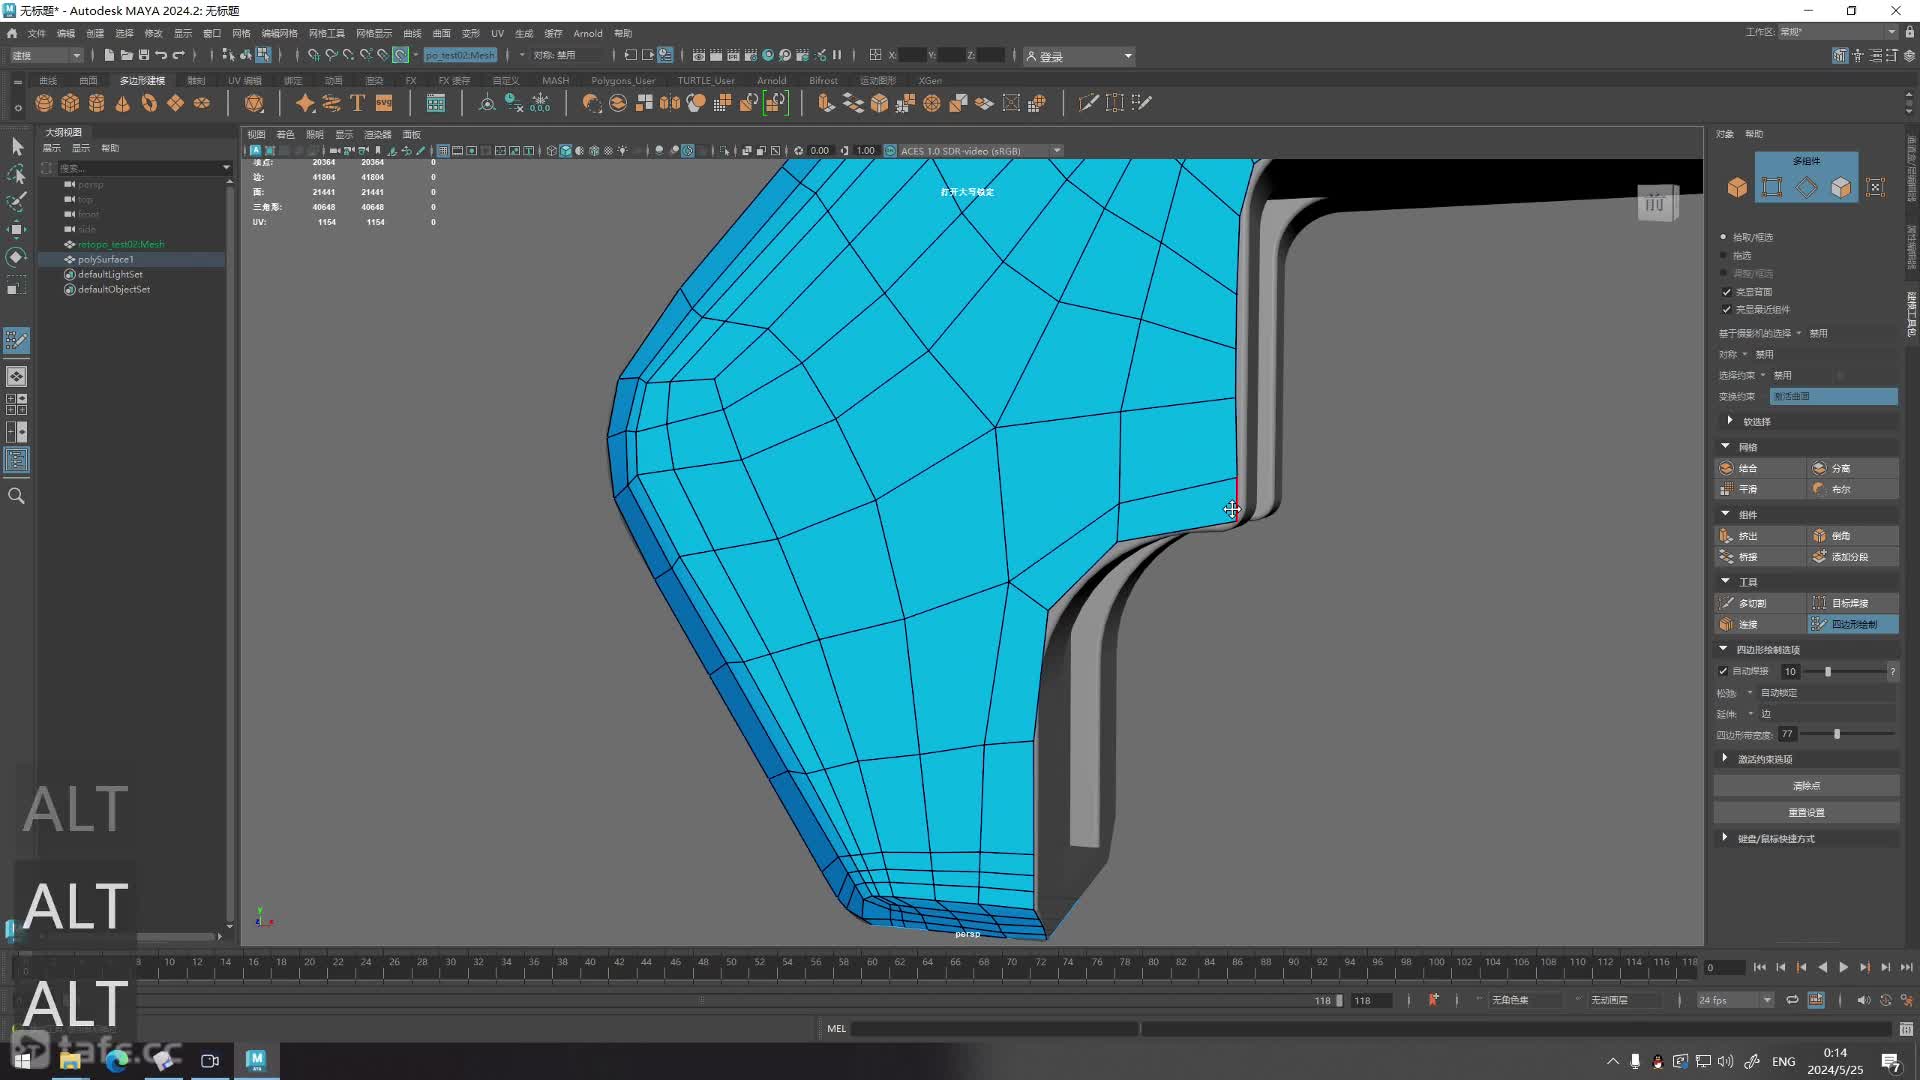Select the Move tool in toolbox
The image size is (1920, 1080).
coord(17,230)
